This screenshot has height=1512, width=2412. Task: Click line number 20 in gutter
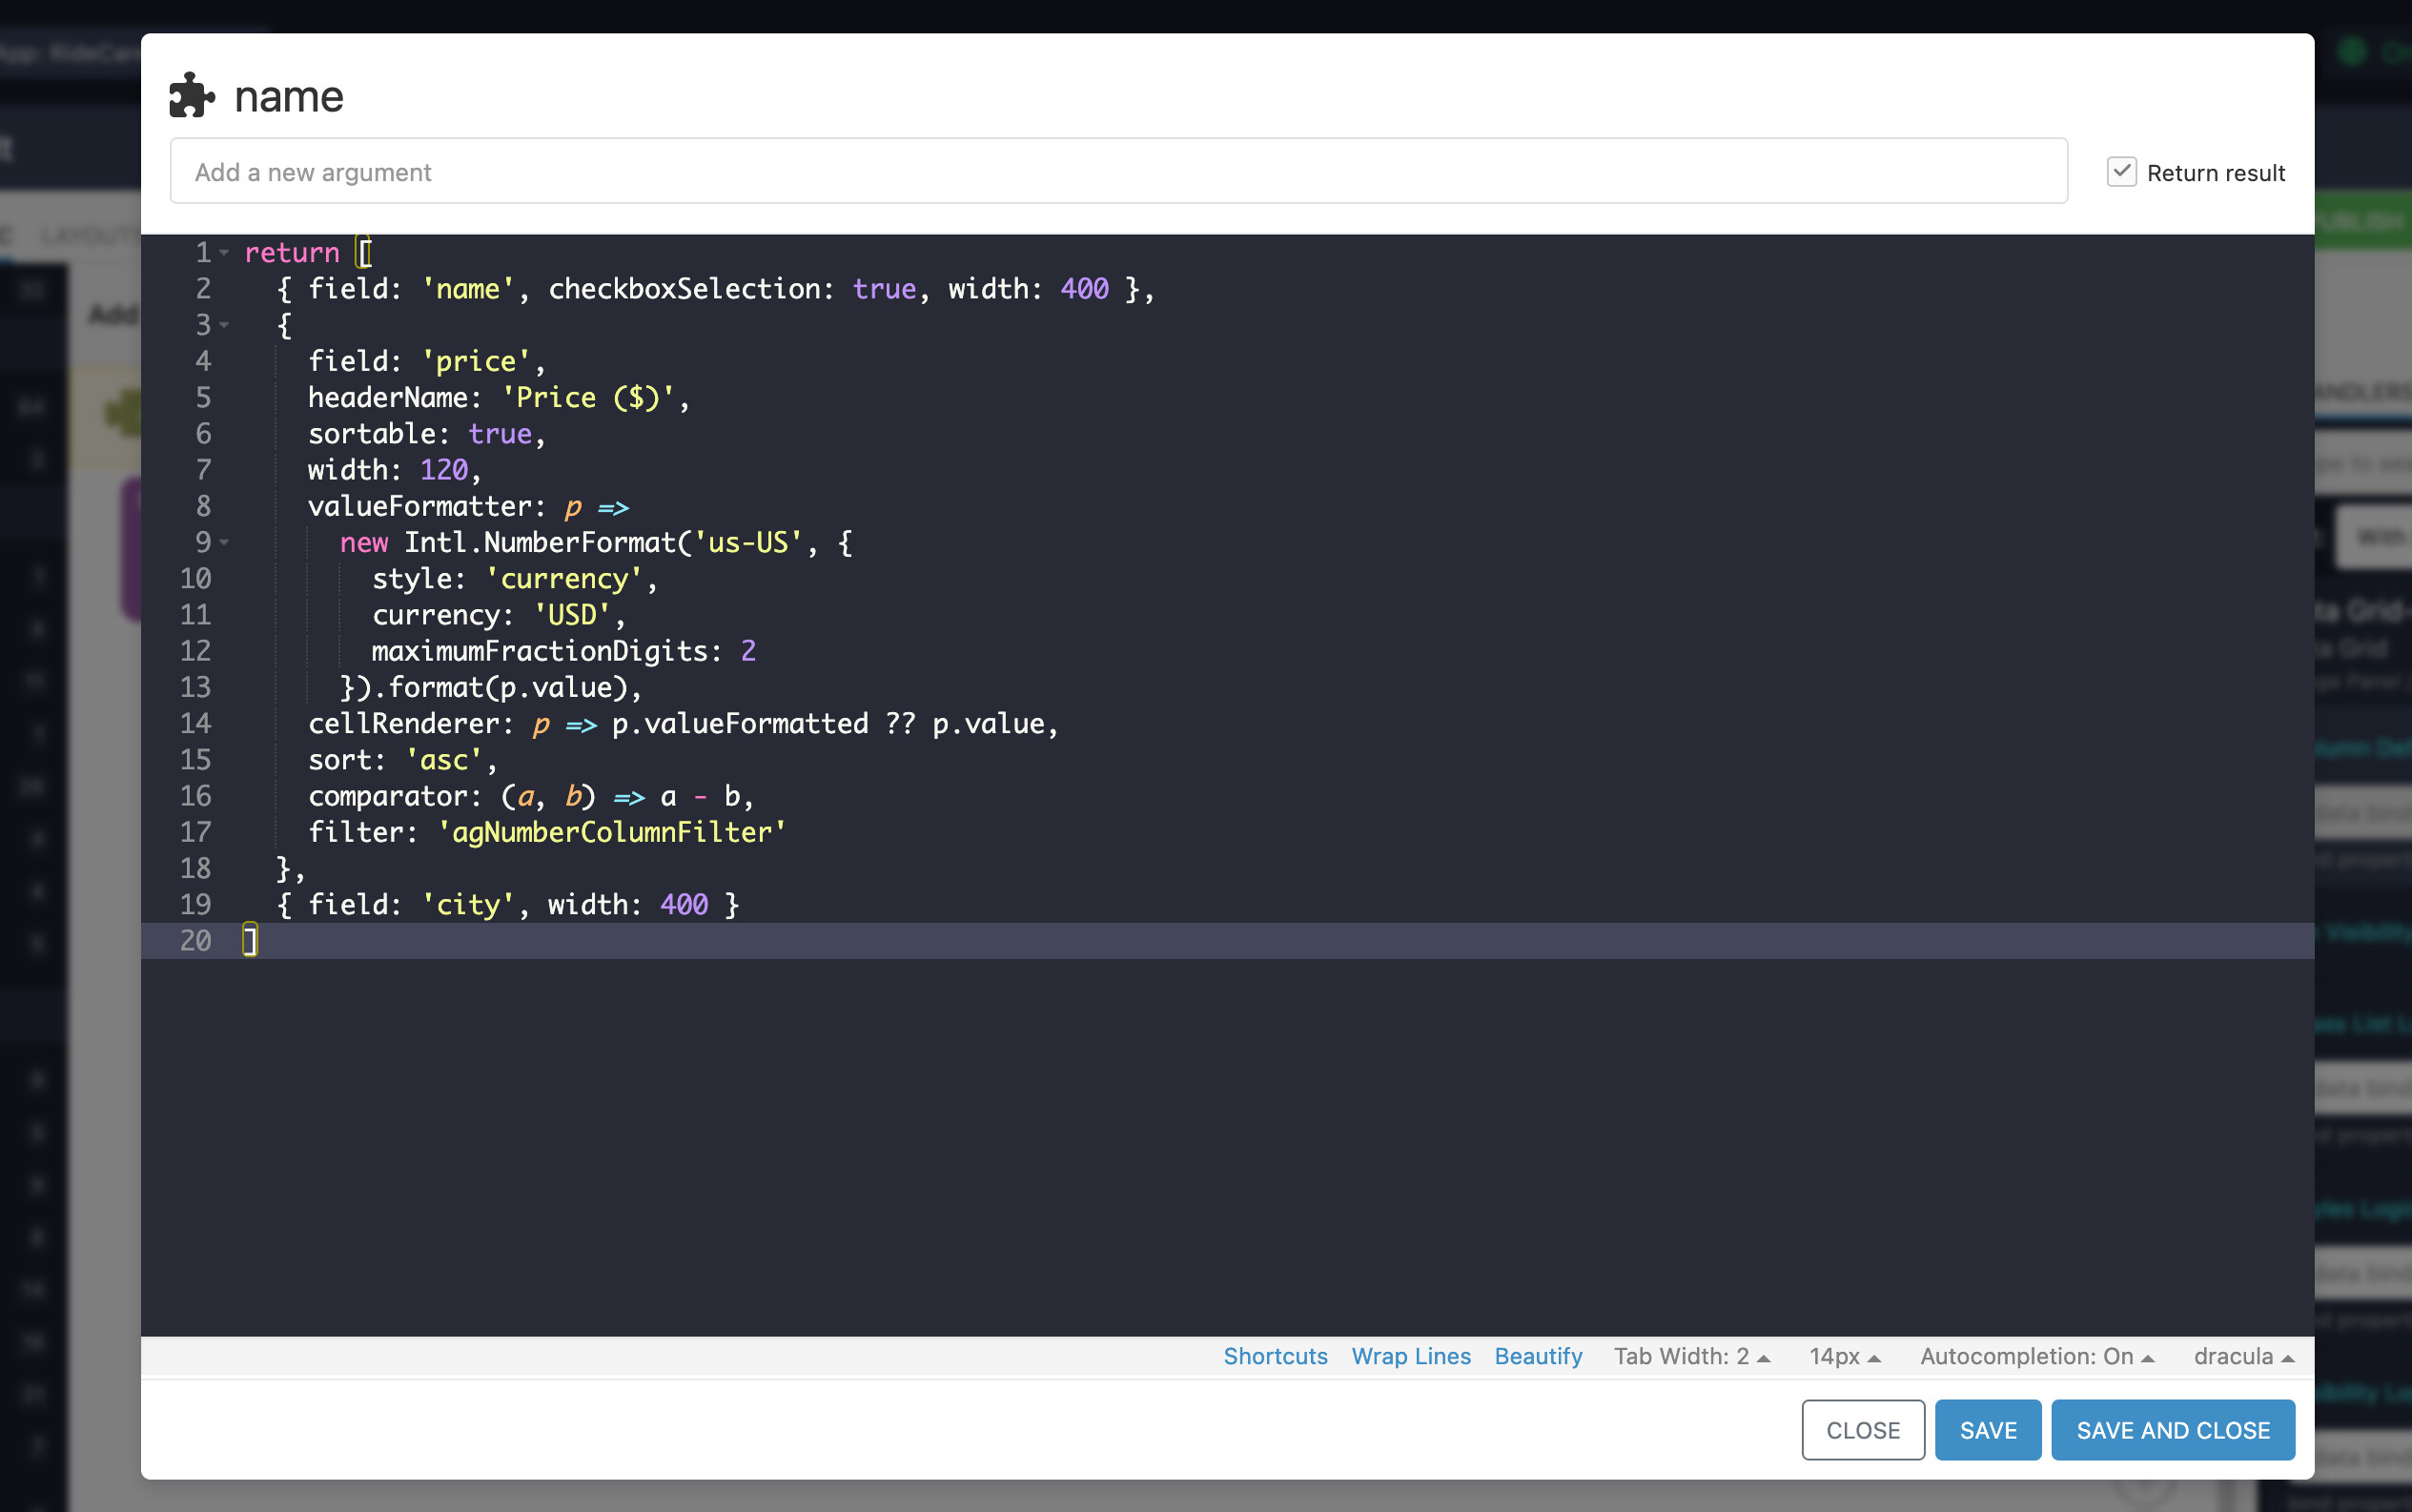(196, 941)
